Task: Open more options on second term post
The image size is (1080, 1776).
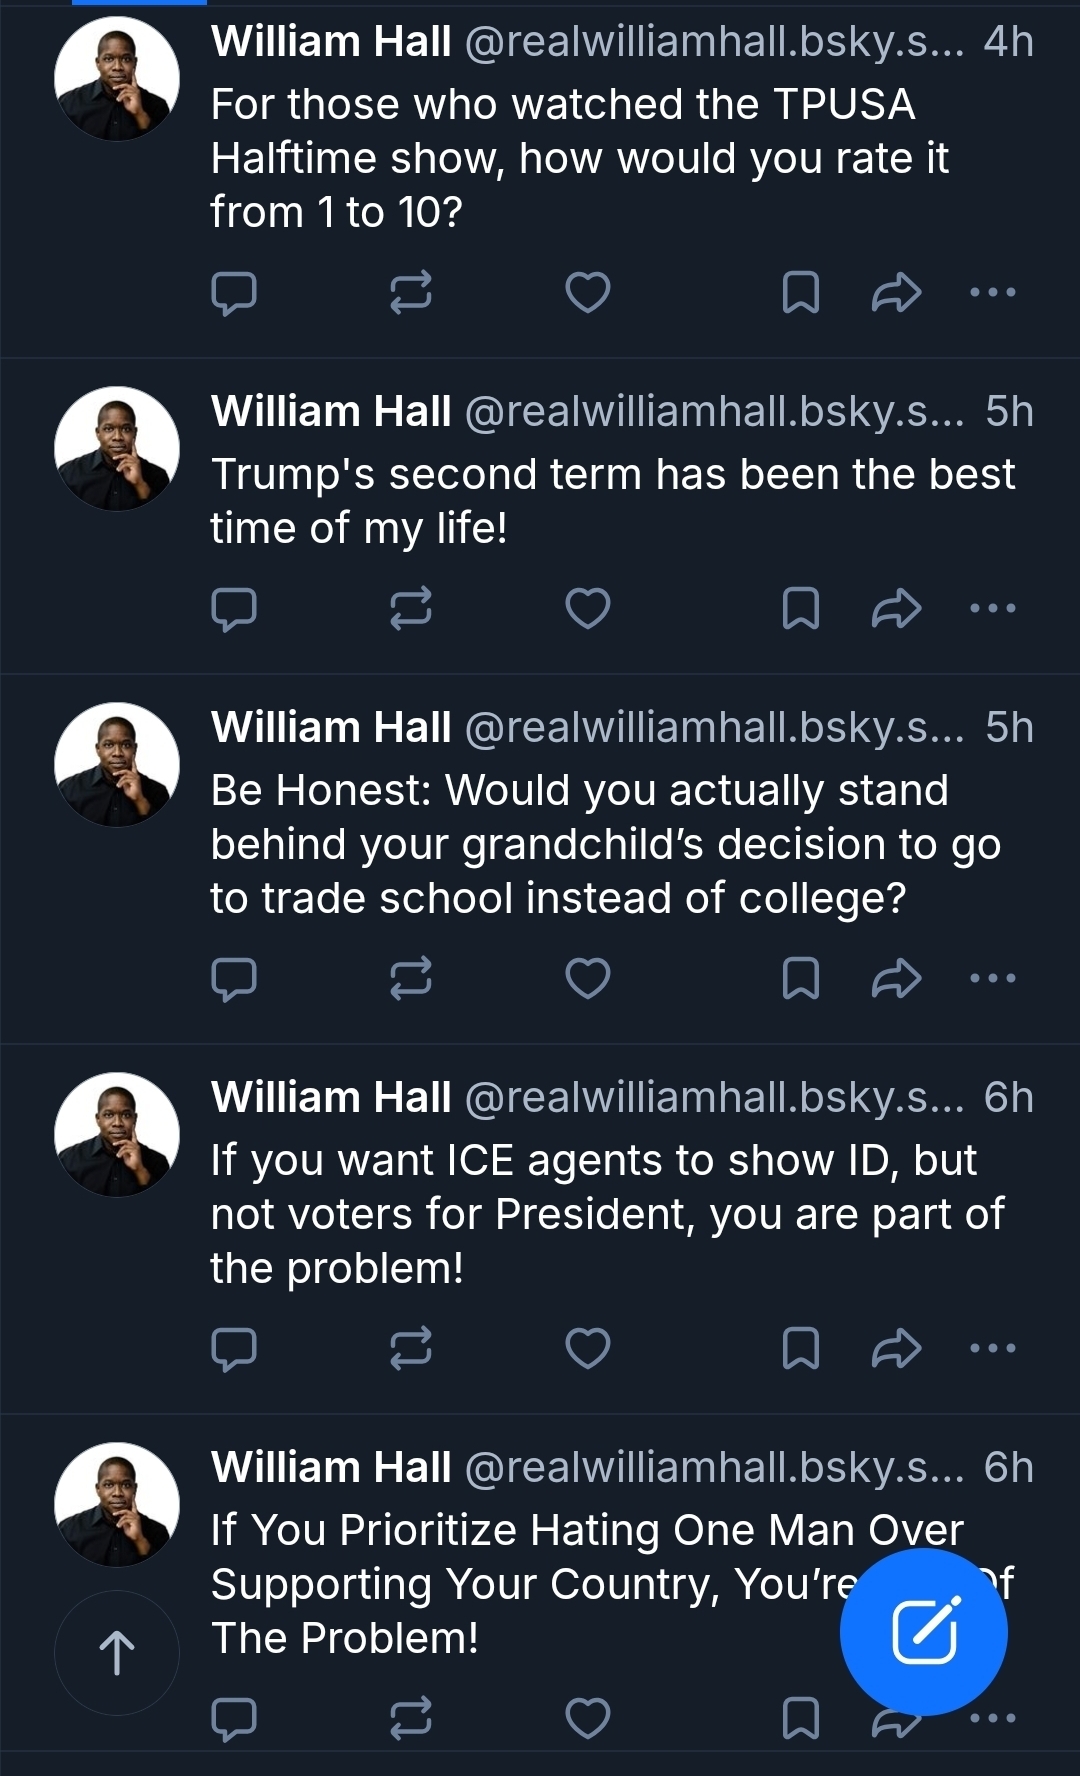Action: click(x=993, y=608)
